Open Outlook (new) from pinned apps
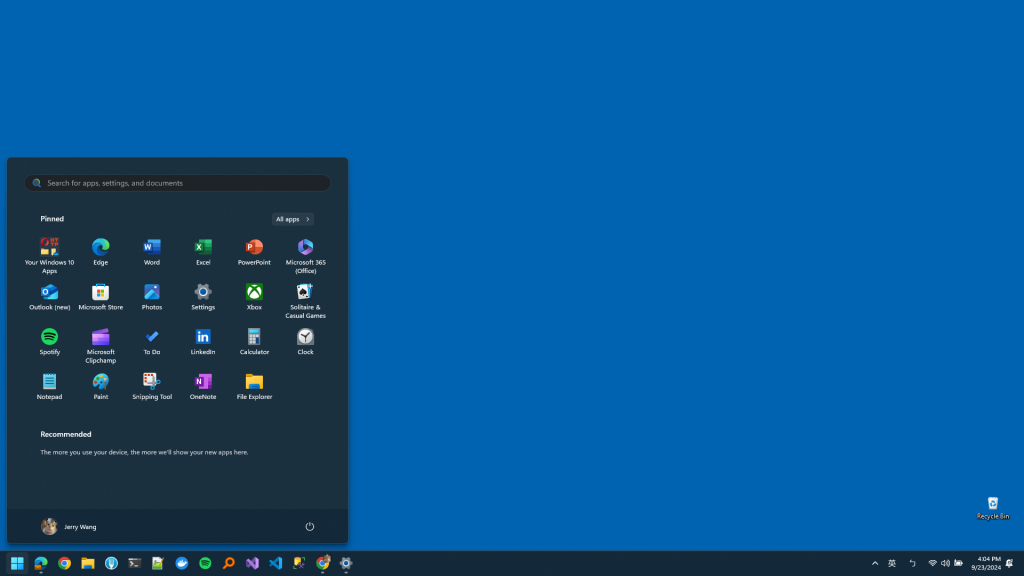Viewport: 1024px width, 576px height. tap(50, 296)
